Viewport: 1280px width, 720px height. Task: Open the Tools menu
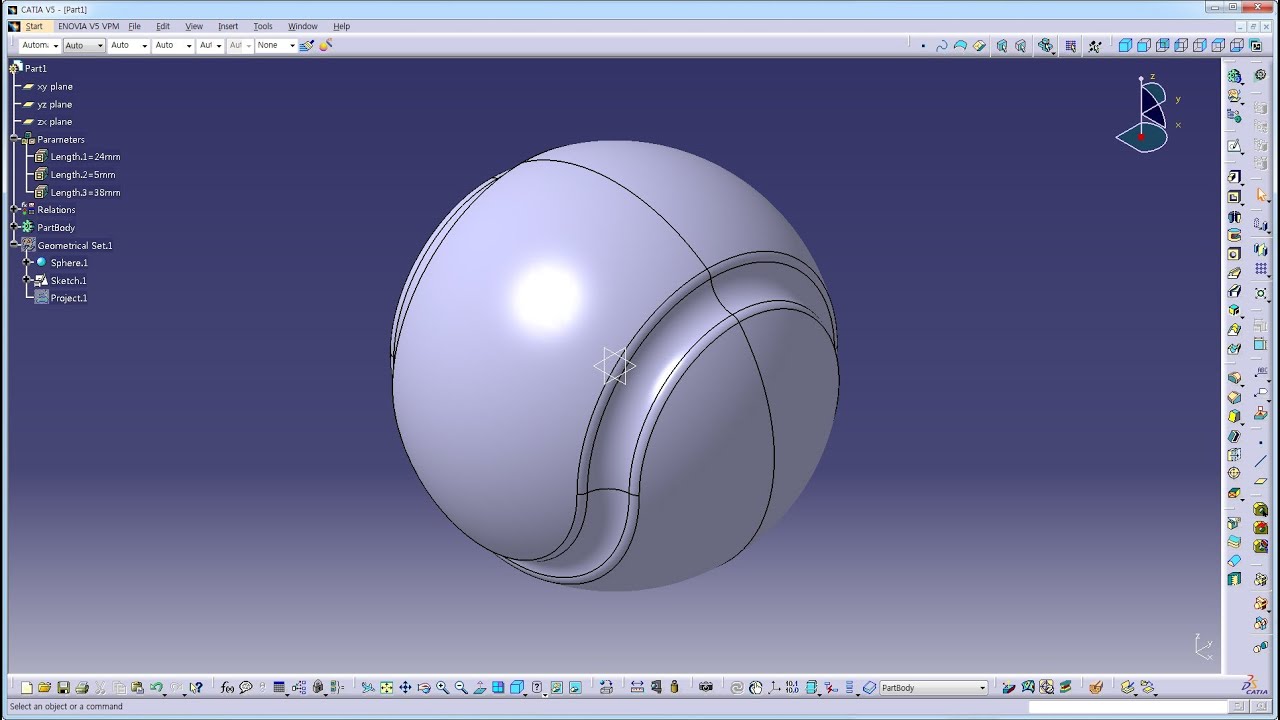tap(263, 26)
